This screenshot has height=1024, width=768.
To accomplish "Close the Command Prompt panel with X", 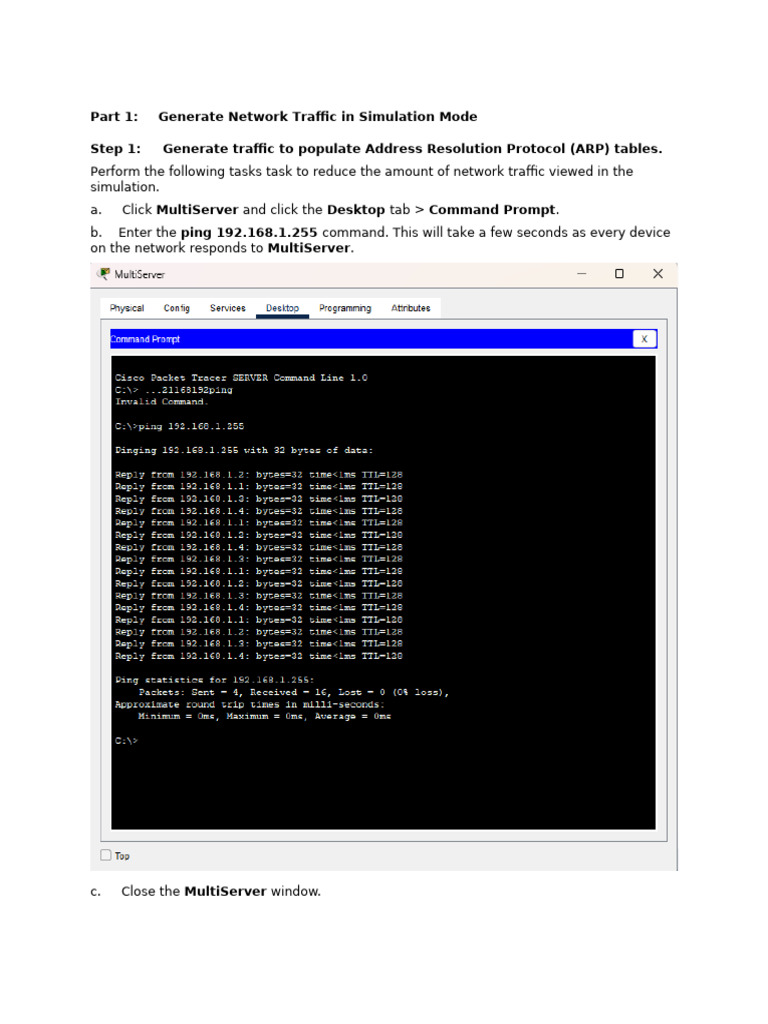I will click(x=645, y=339).
